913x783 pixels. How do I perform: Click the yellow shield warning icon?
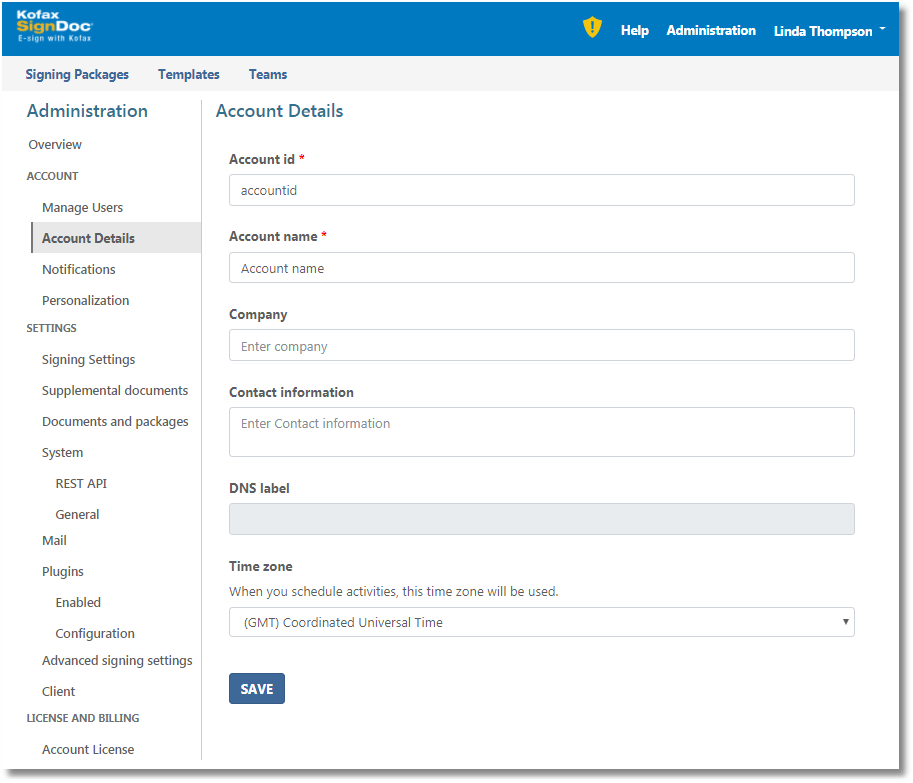pos(592,28)
